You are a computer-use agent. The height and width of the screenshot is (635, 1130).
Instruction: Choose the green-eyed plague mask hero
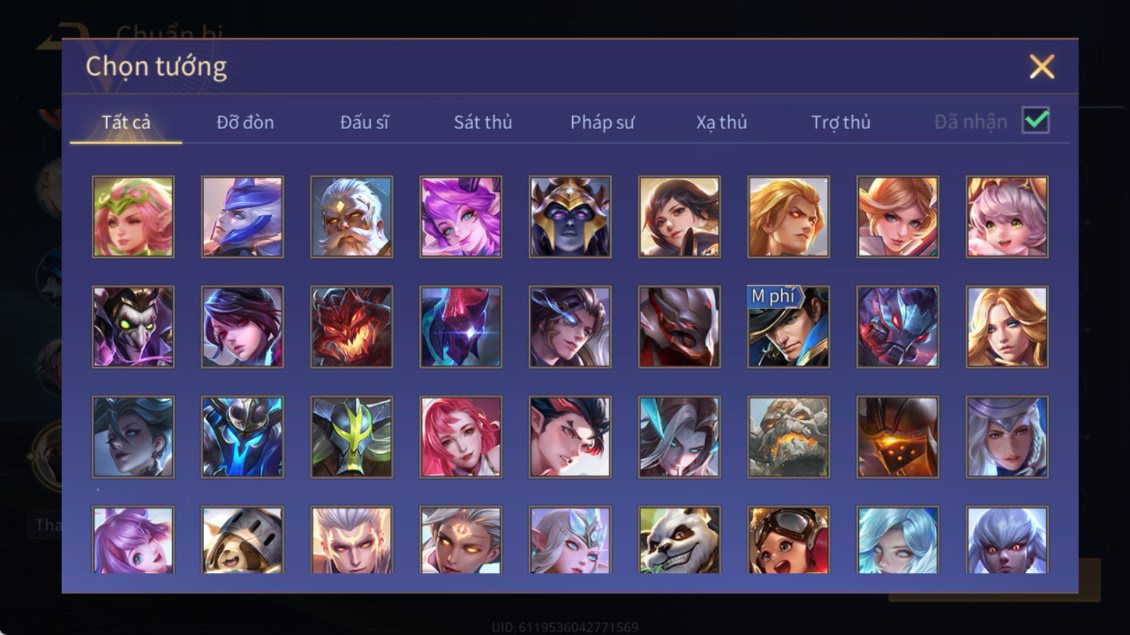[x=133, y=327]
